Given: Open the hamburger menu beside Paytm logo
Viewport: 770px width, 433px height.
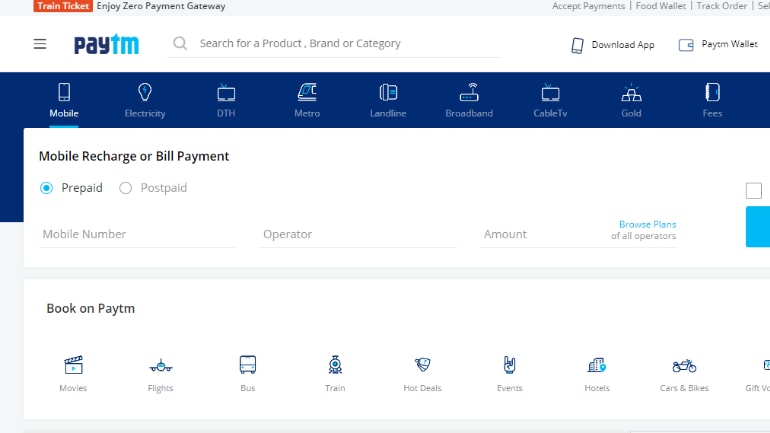Looking at the screenshot, I should 40,44.
